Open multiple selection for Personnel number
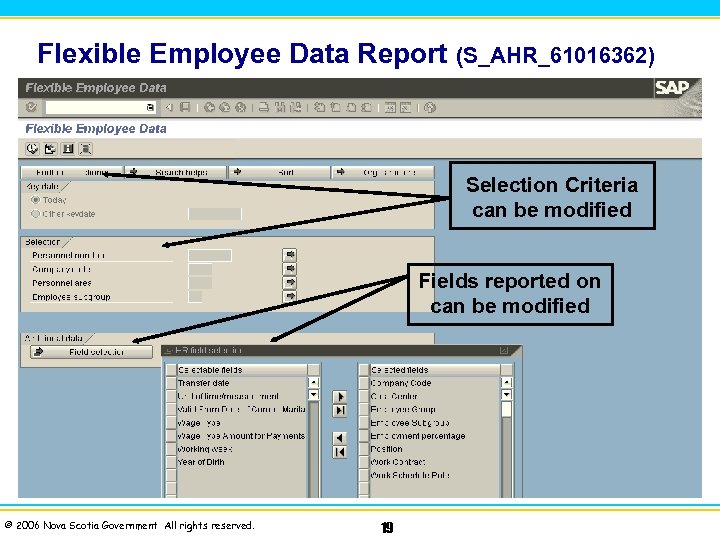The image size is (720, 540). click(x=290, y=255)
